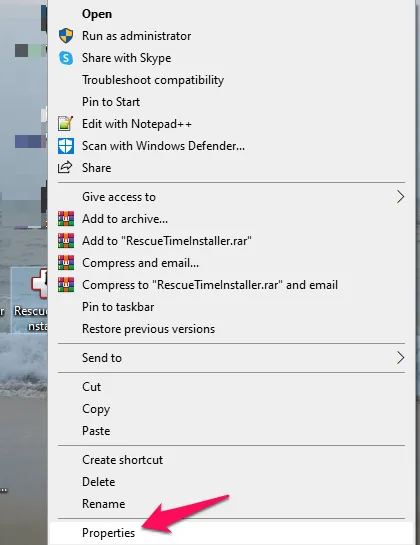This screenshot has width=420, height=545.
Task: Choose Paste in the context menu
Action: pyautogui.click(x=231, y=431)
